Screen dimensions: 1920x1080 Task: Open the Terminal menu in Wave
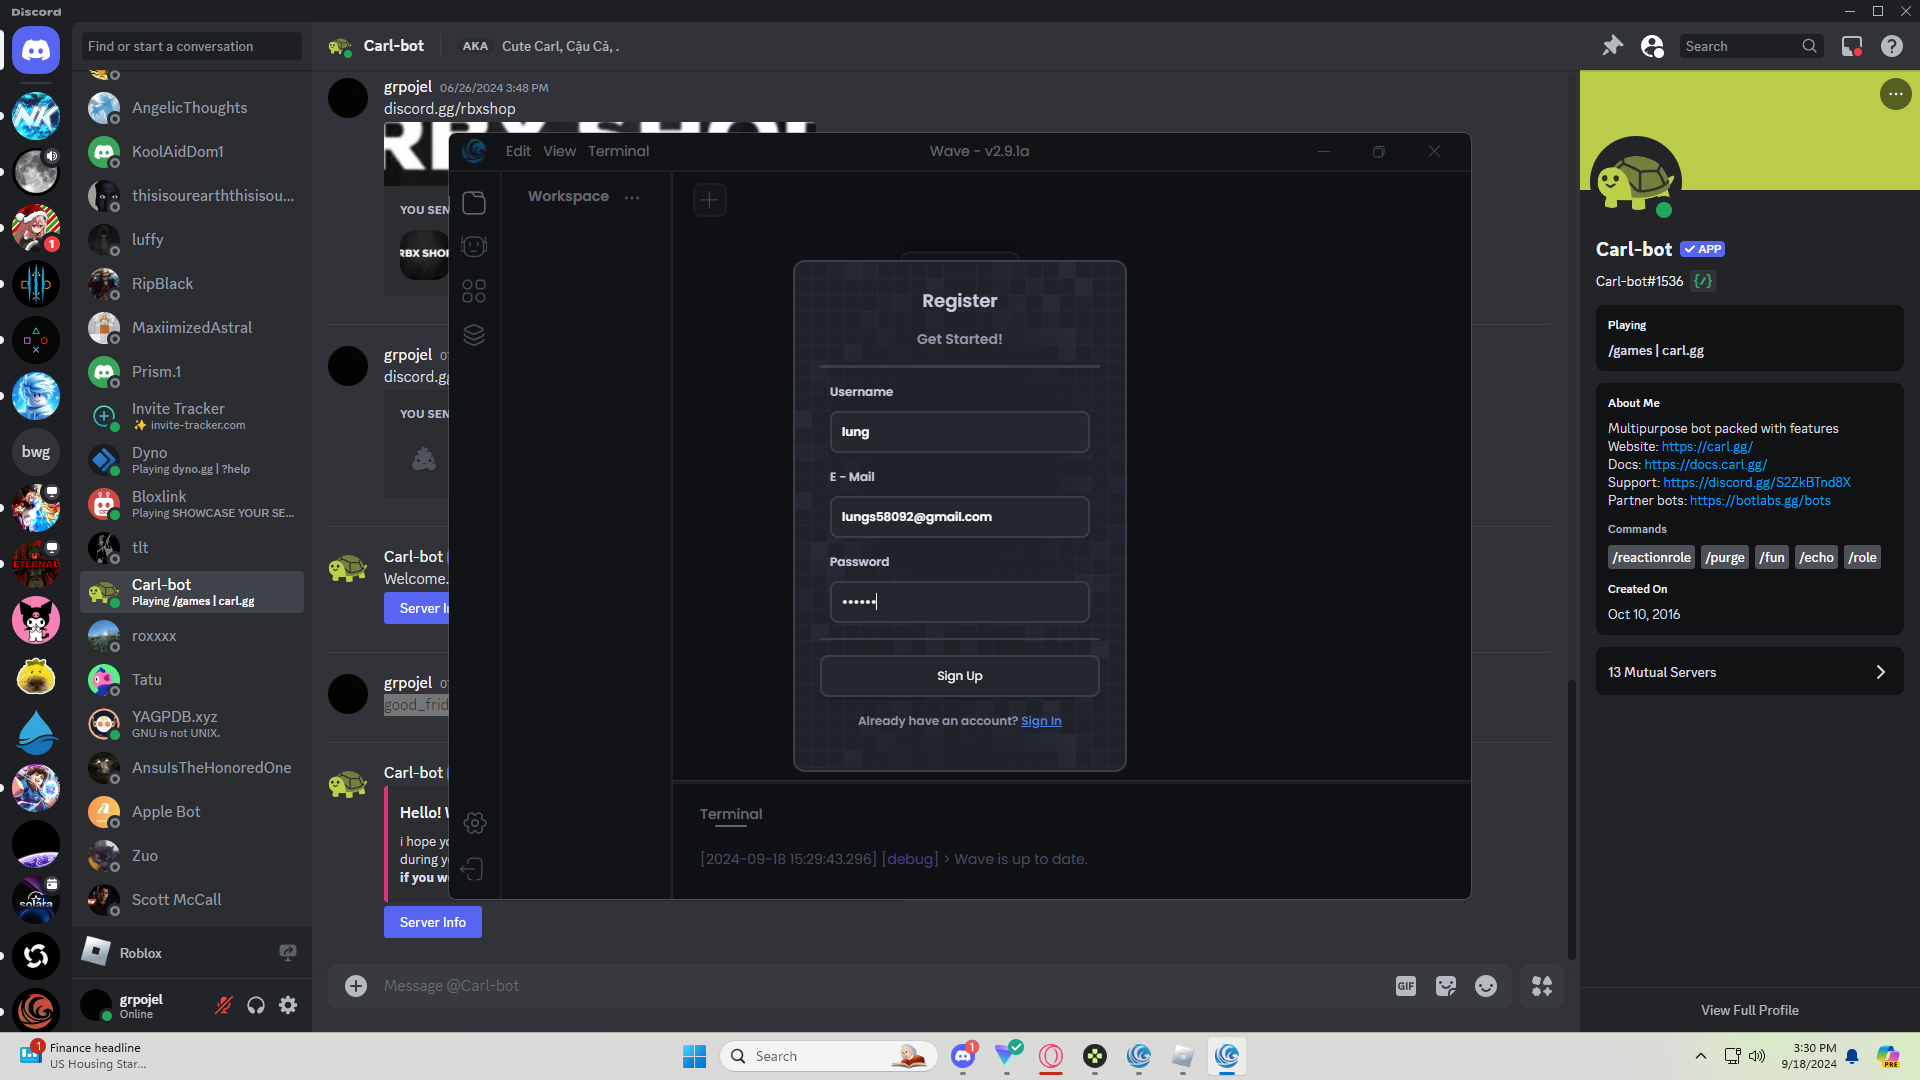pyautogui.click(x=618, y=151)
